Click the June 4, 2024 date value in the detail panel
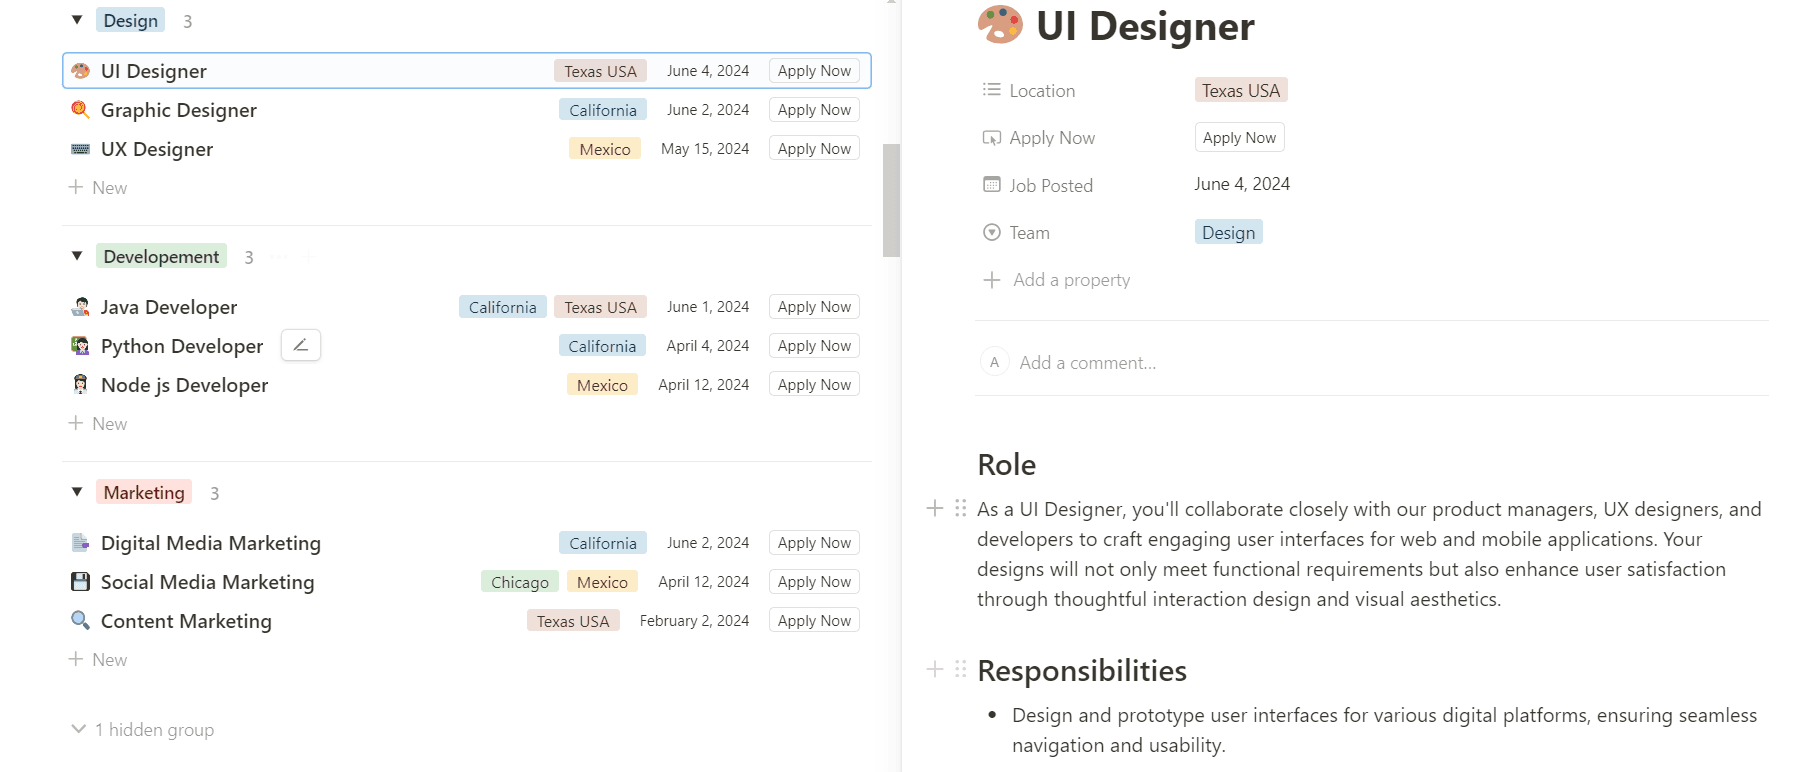This screenshot has height=772, width=1800. [x=1242, y=184]
